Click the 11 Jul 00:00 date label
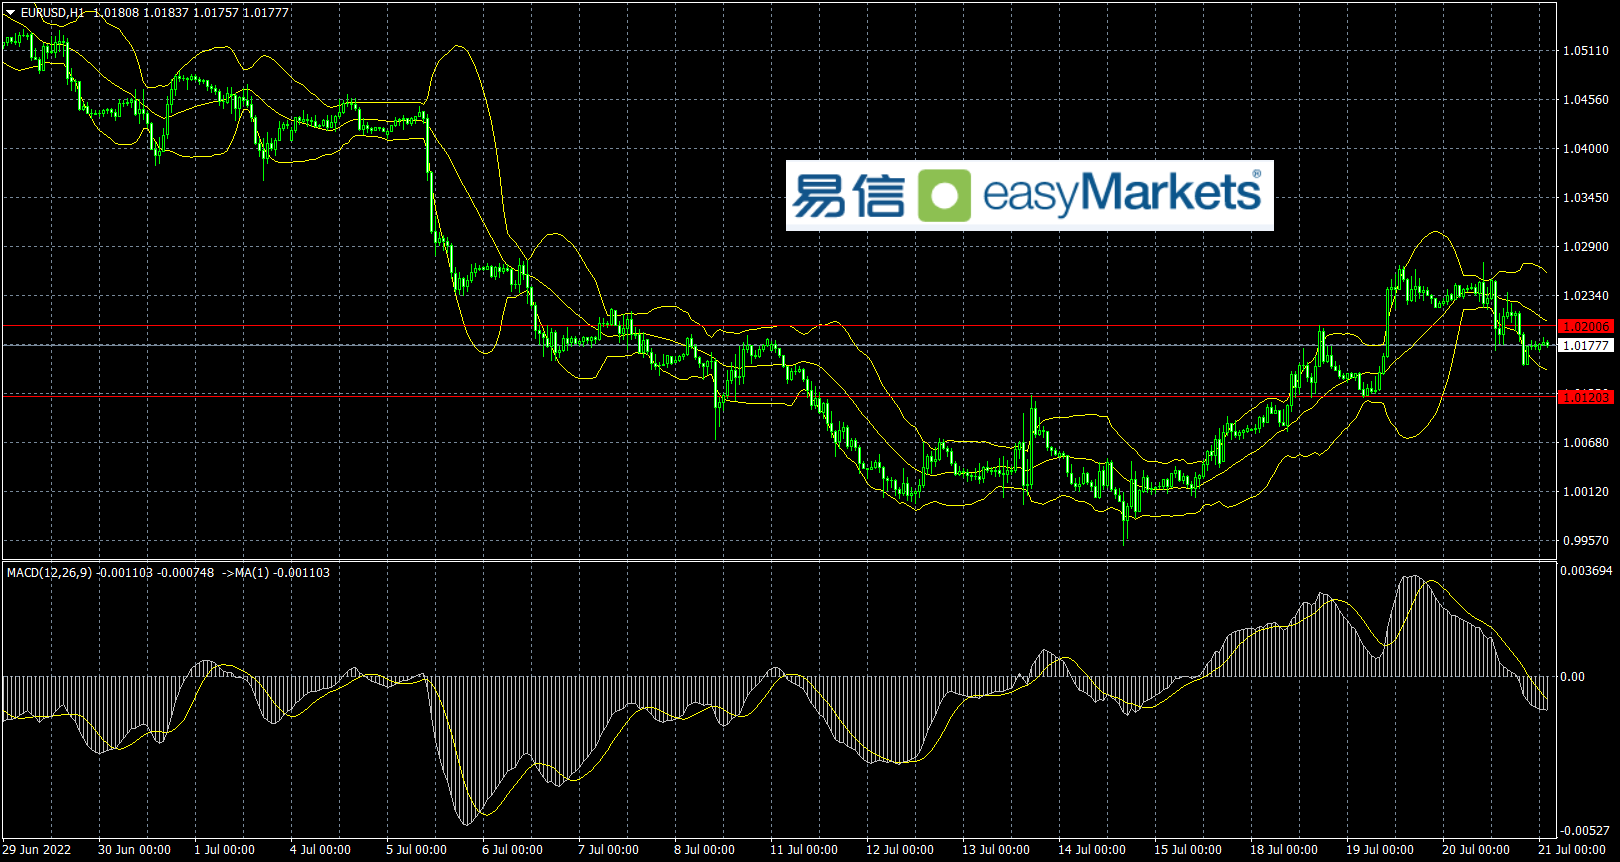Screen dimensions: 1620x862 pyautogui.click(x=804, y=850)
